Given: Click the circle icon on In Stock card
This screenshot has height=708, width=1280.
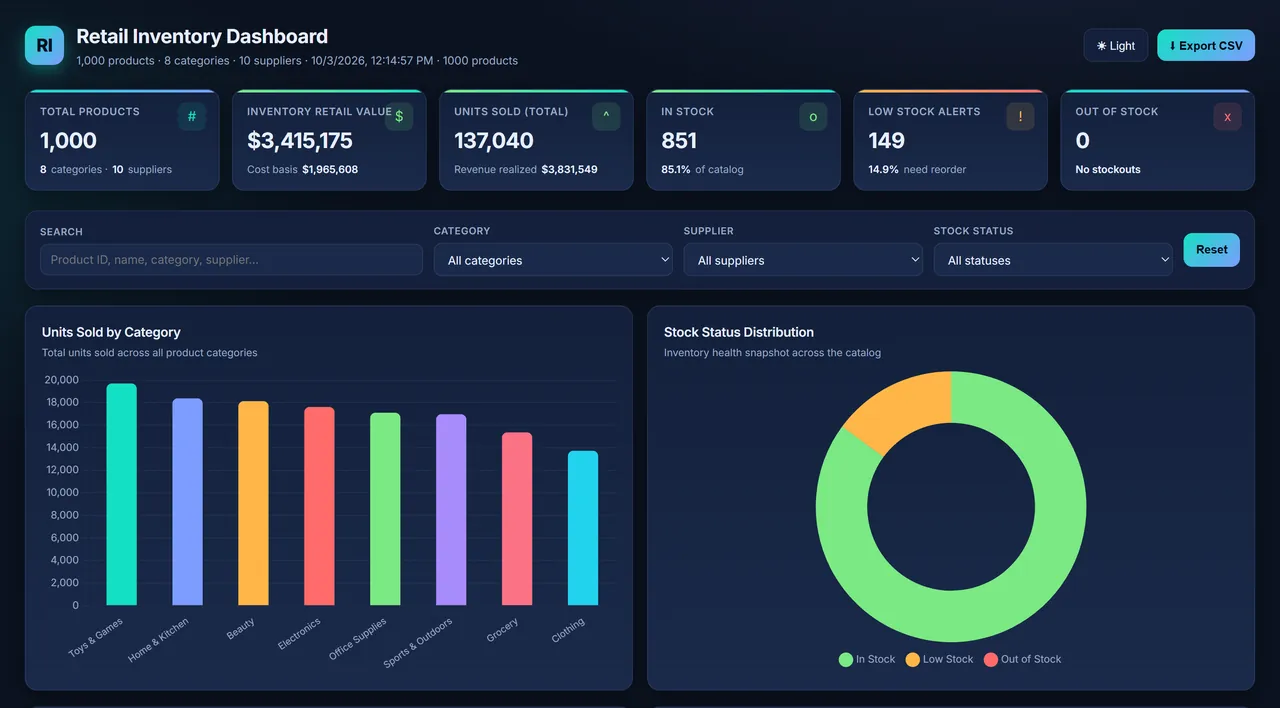Looking at the screenshot, I should point(813,116).
